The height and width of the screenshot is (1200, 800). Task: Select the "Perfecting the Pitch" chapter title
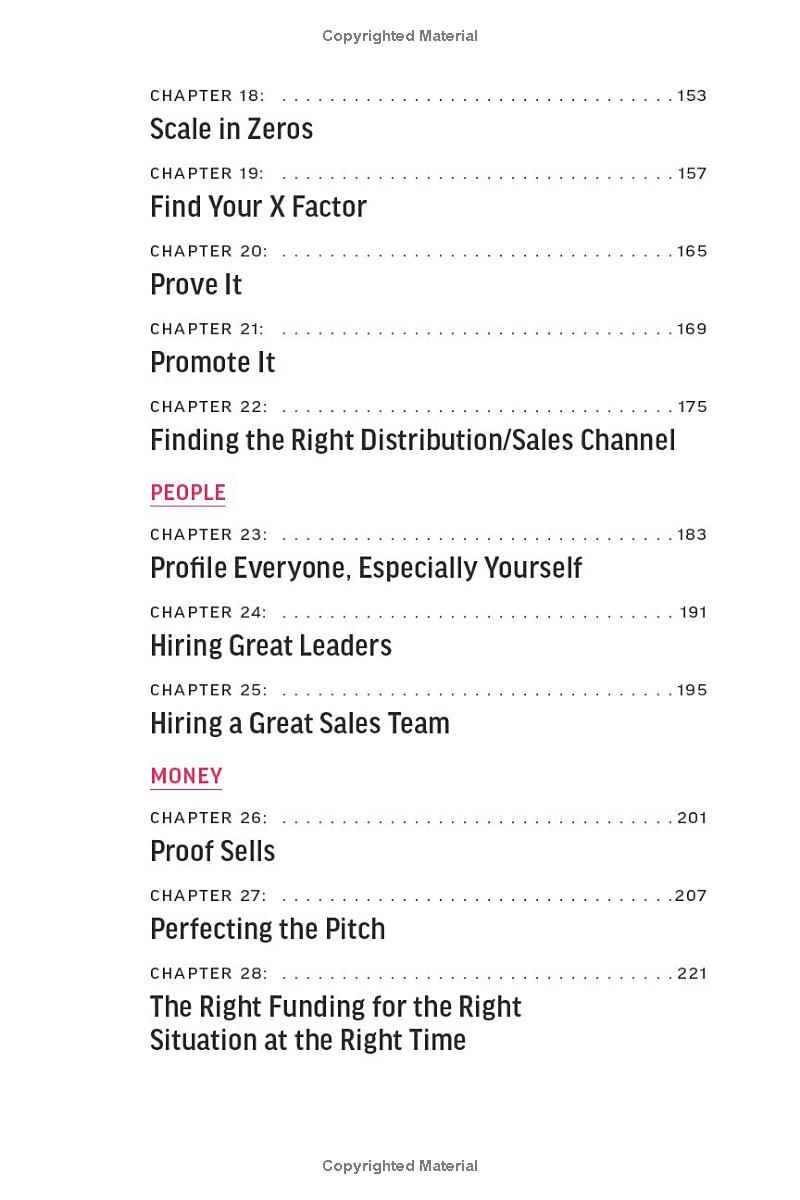267,929
